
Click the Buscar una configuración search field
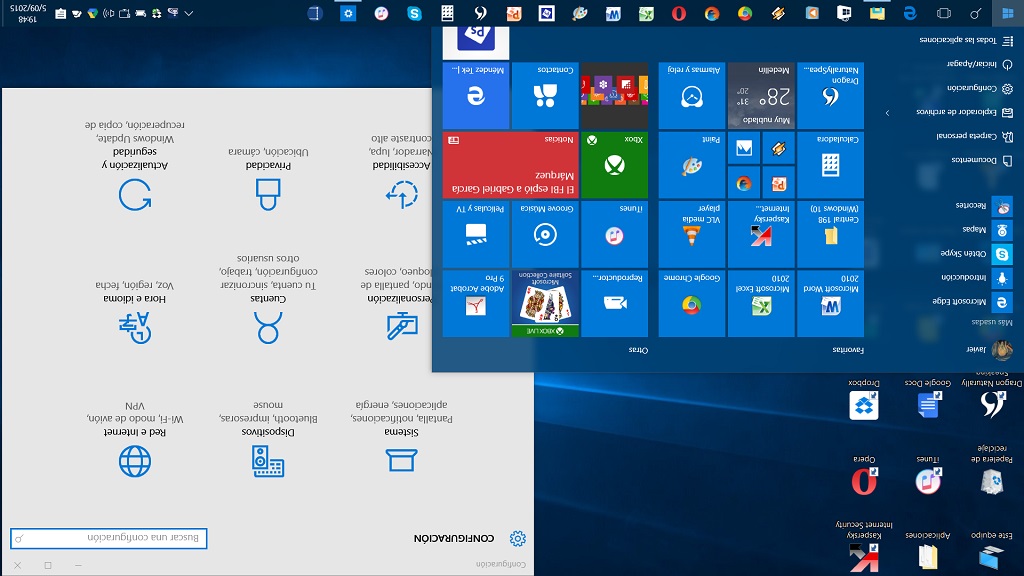click(x=108, y=538)
